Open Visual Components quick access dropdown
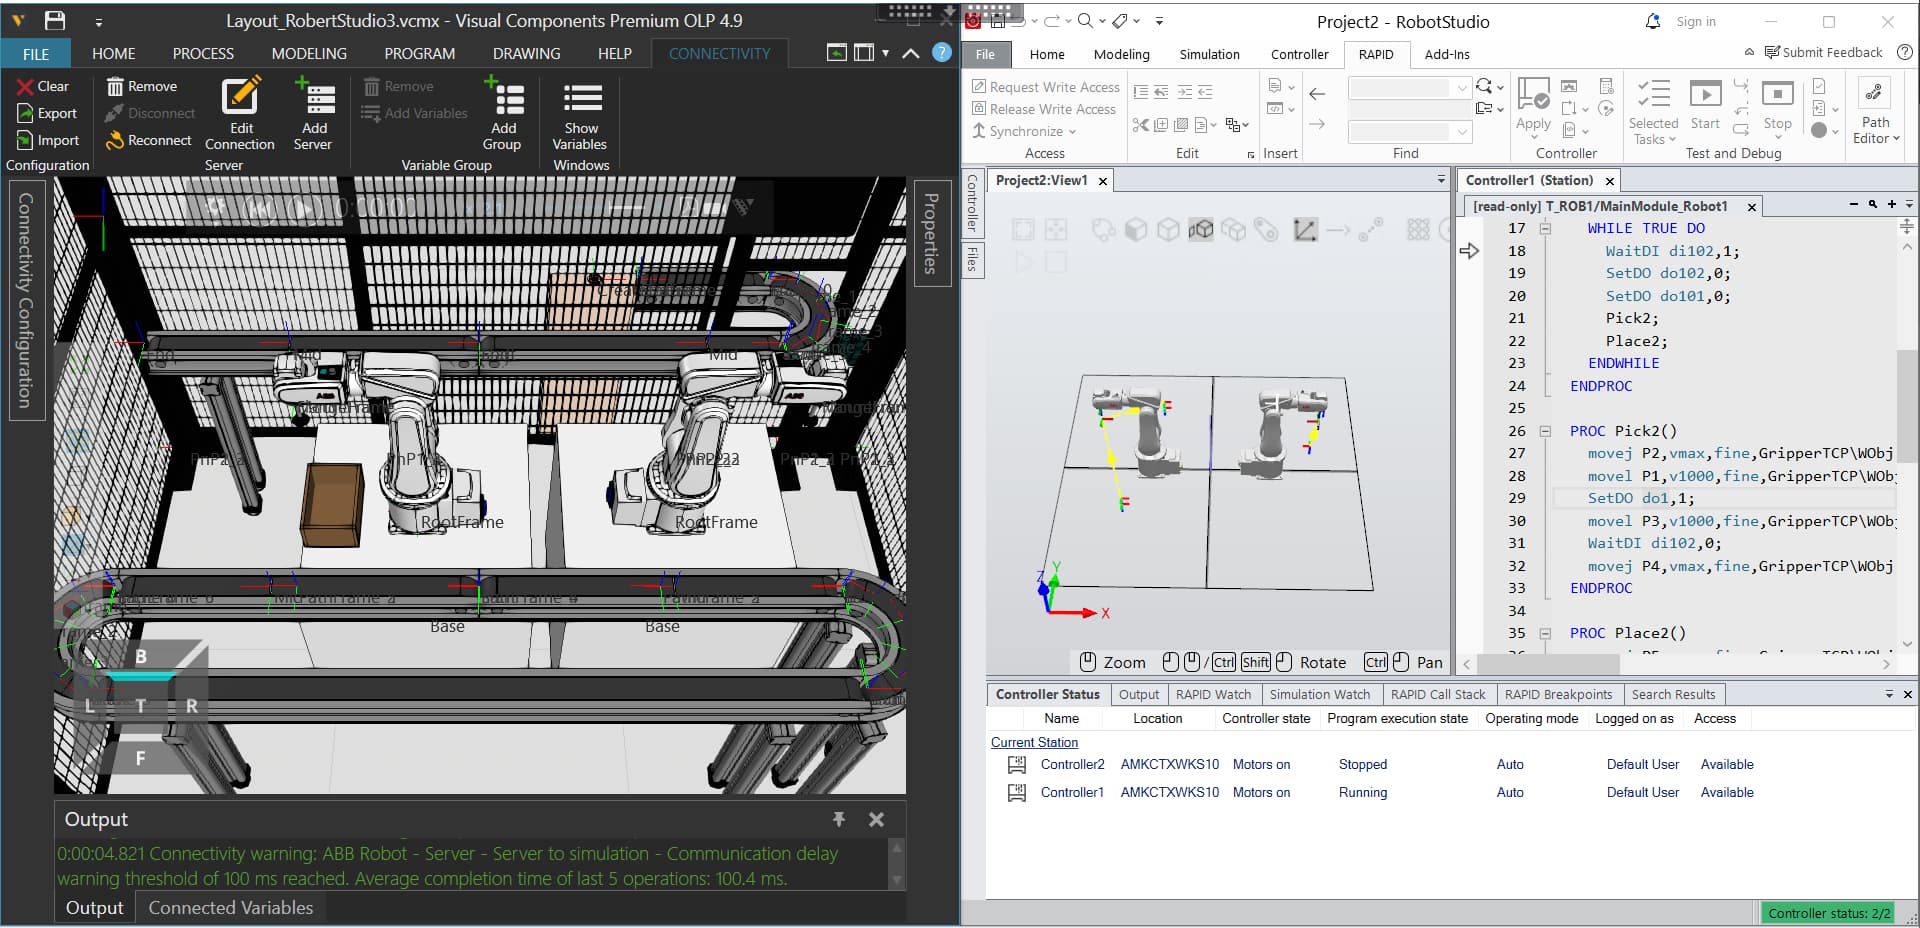The width and height of the screenshot is (1920, 928). [x=98, y=21]
